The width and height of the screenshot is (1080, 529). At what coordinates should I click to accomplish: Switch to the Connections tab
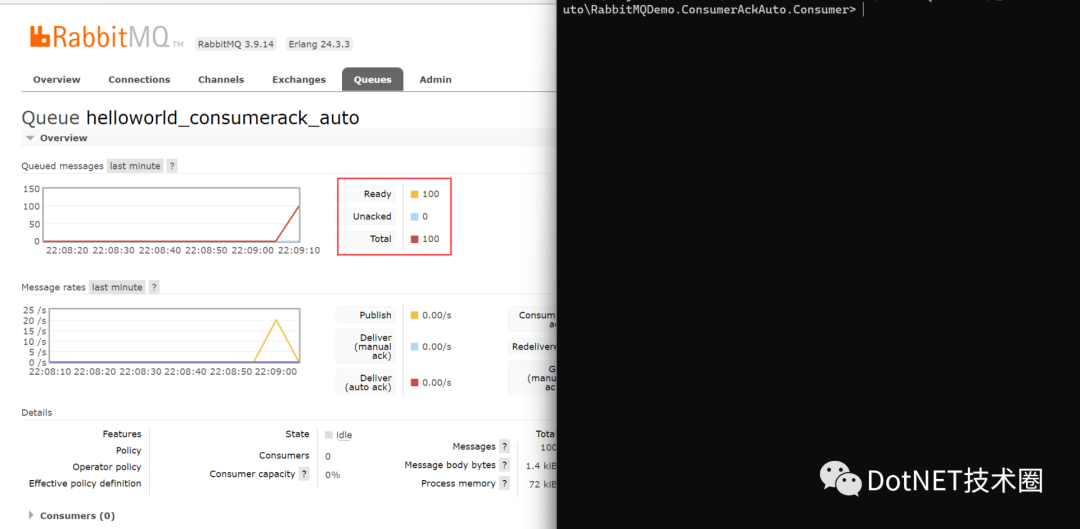pyautogui.click(x=139, y=79)
